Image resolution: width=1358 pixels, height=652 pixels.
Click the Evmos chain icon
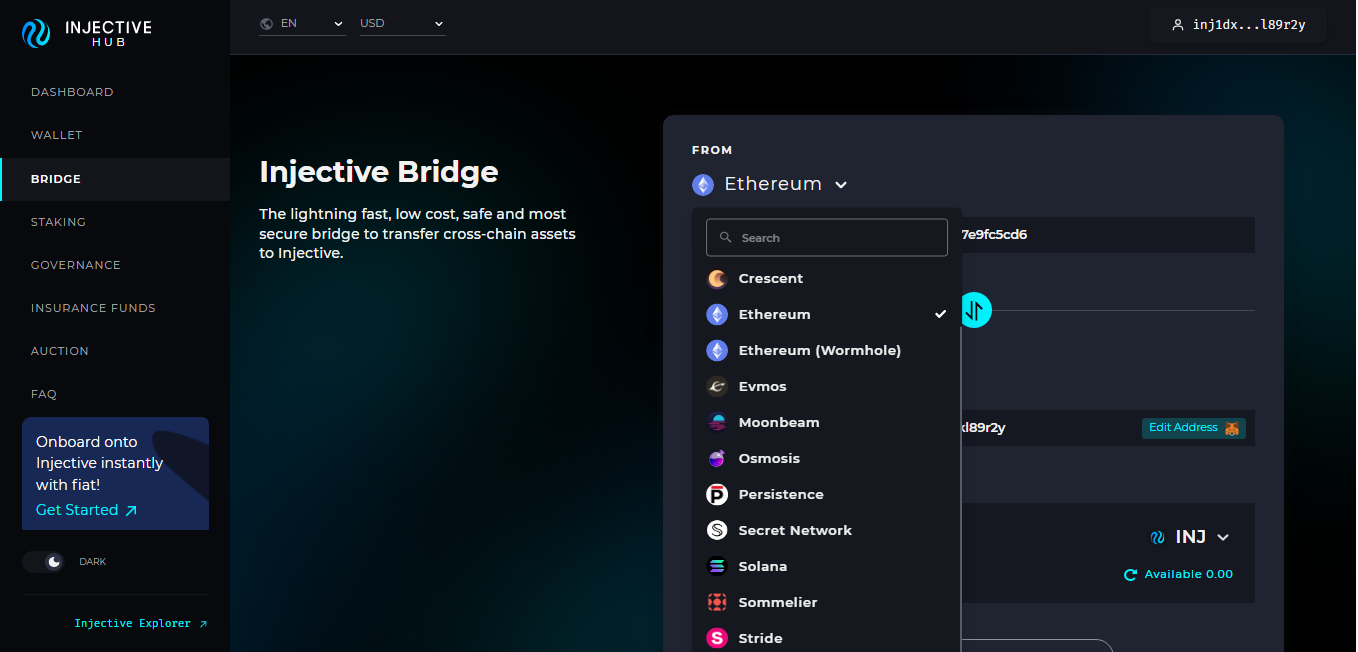717,387
